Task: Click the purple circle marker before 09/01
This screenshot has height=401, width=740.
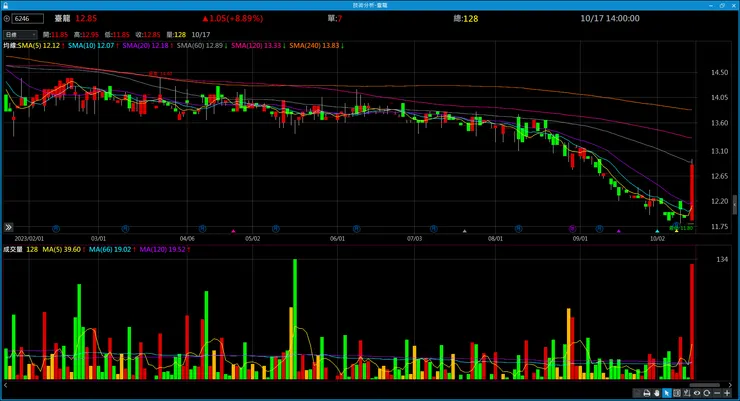Action: 572,229
